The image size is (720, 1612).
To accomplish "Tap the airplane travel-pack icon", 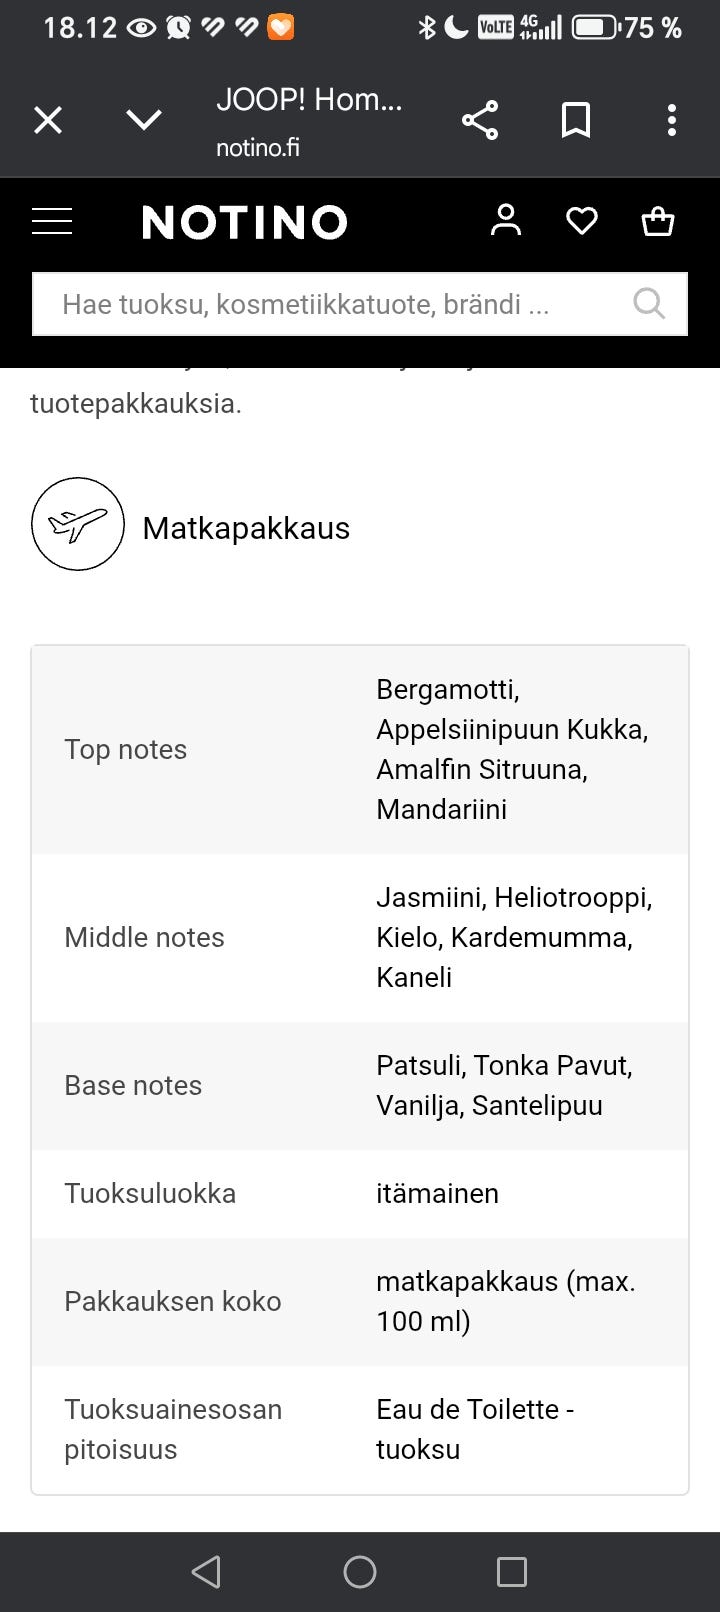I will point(78,524).
